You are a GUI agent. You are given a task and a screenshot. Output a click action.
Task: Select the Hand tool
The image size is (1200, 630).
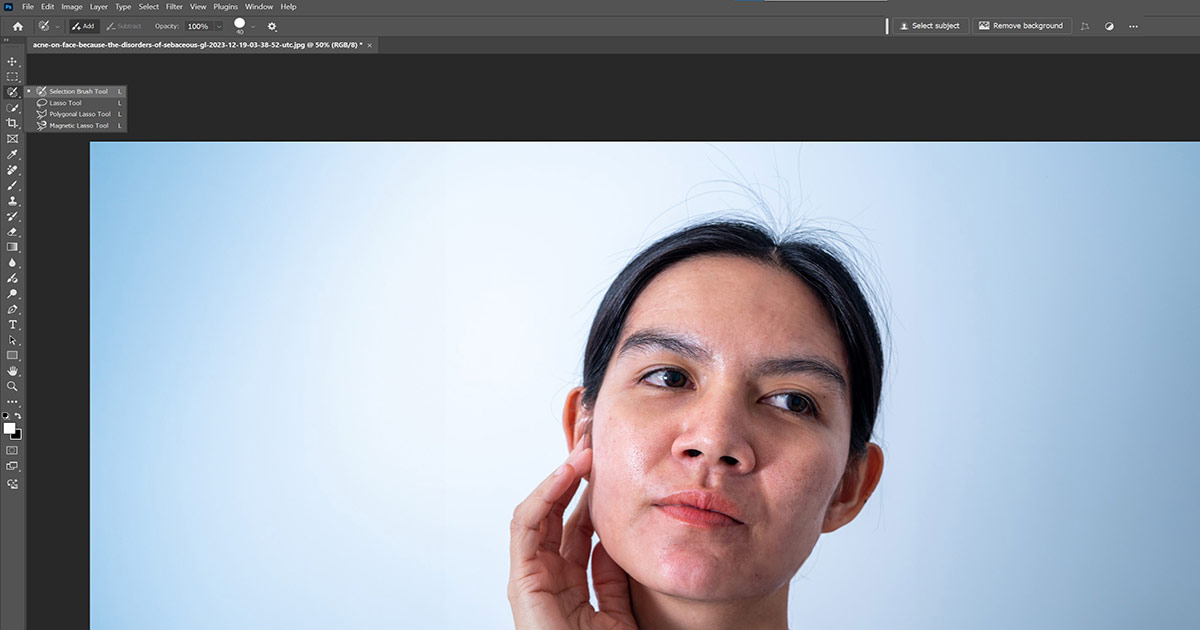point(13,371)
